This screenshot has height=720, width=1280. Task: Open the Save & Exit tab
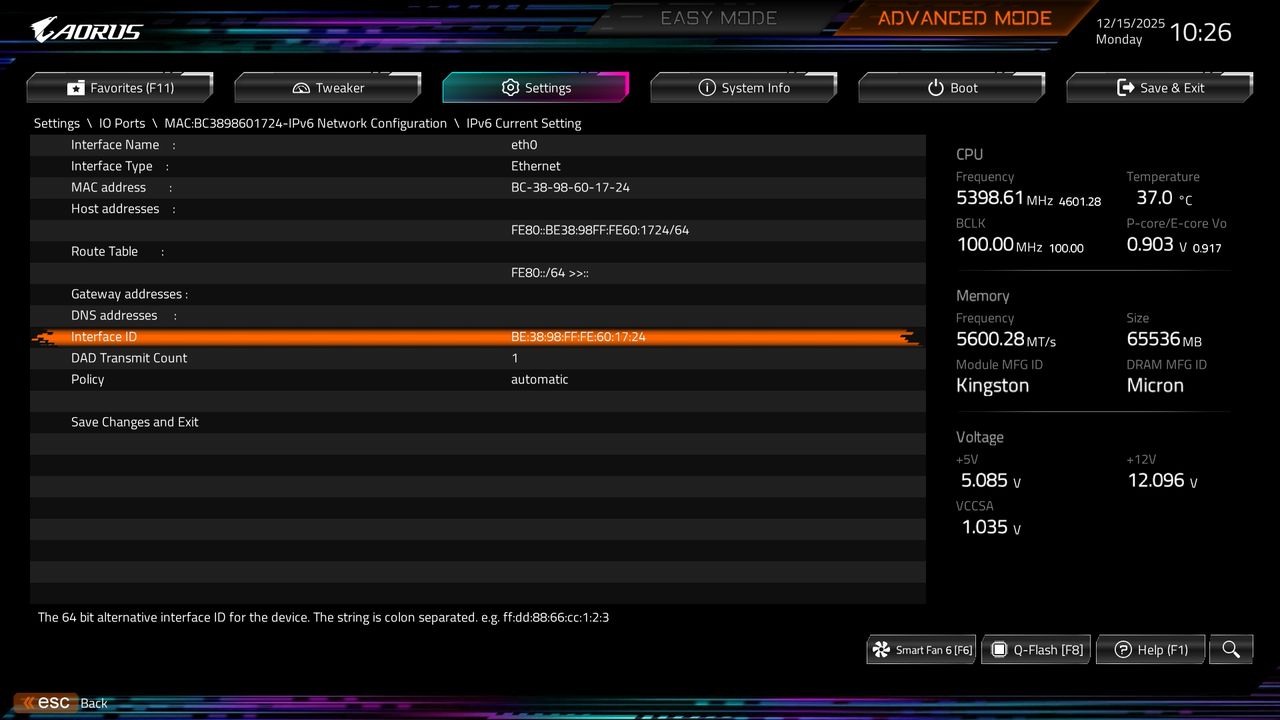[1160, 88]
